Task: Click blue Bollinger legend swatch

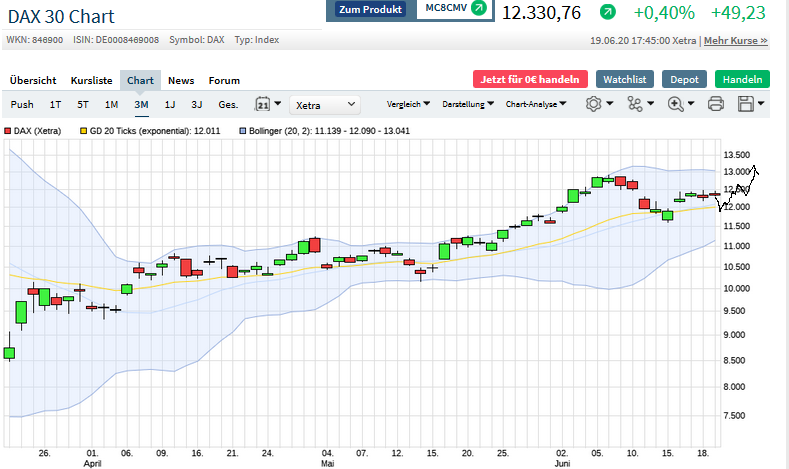Action: pyautogui.click(x=243, y=131)
